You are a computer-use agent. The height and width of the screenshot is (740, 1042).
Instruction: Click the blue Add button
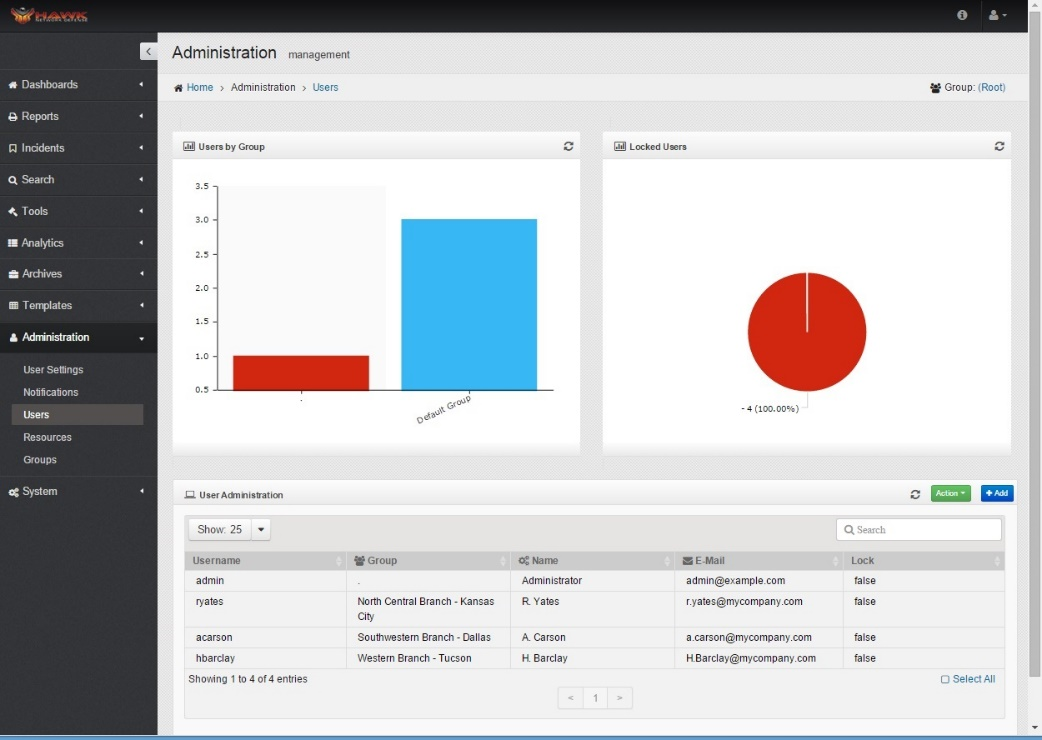click(997, 494)
